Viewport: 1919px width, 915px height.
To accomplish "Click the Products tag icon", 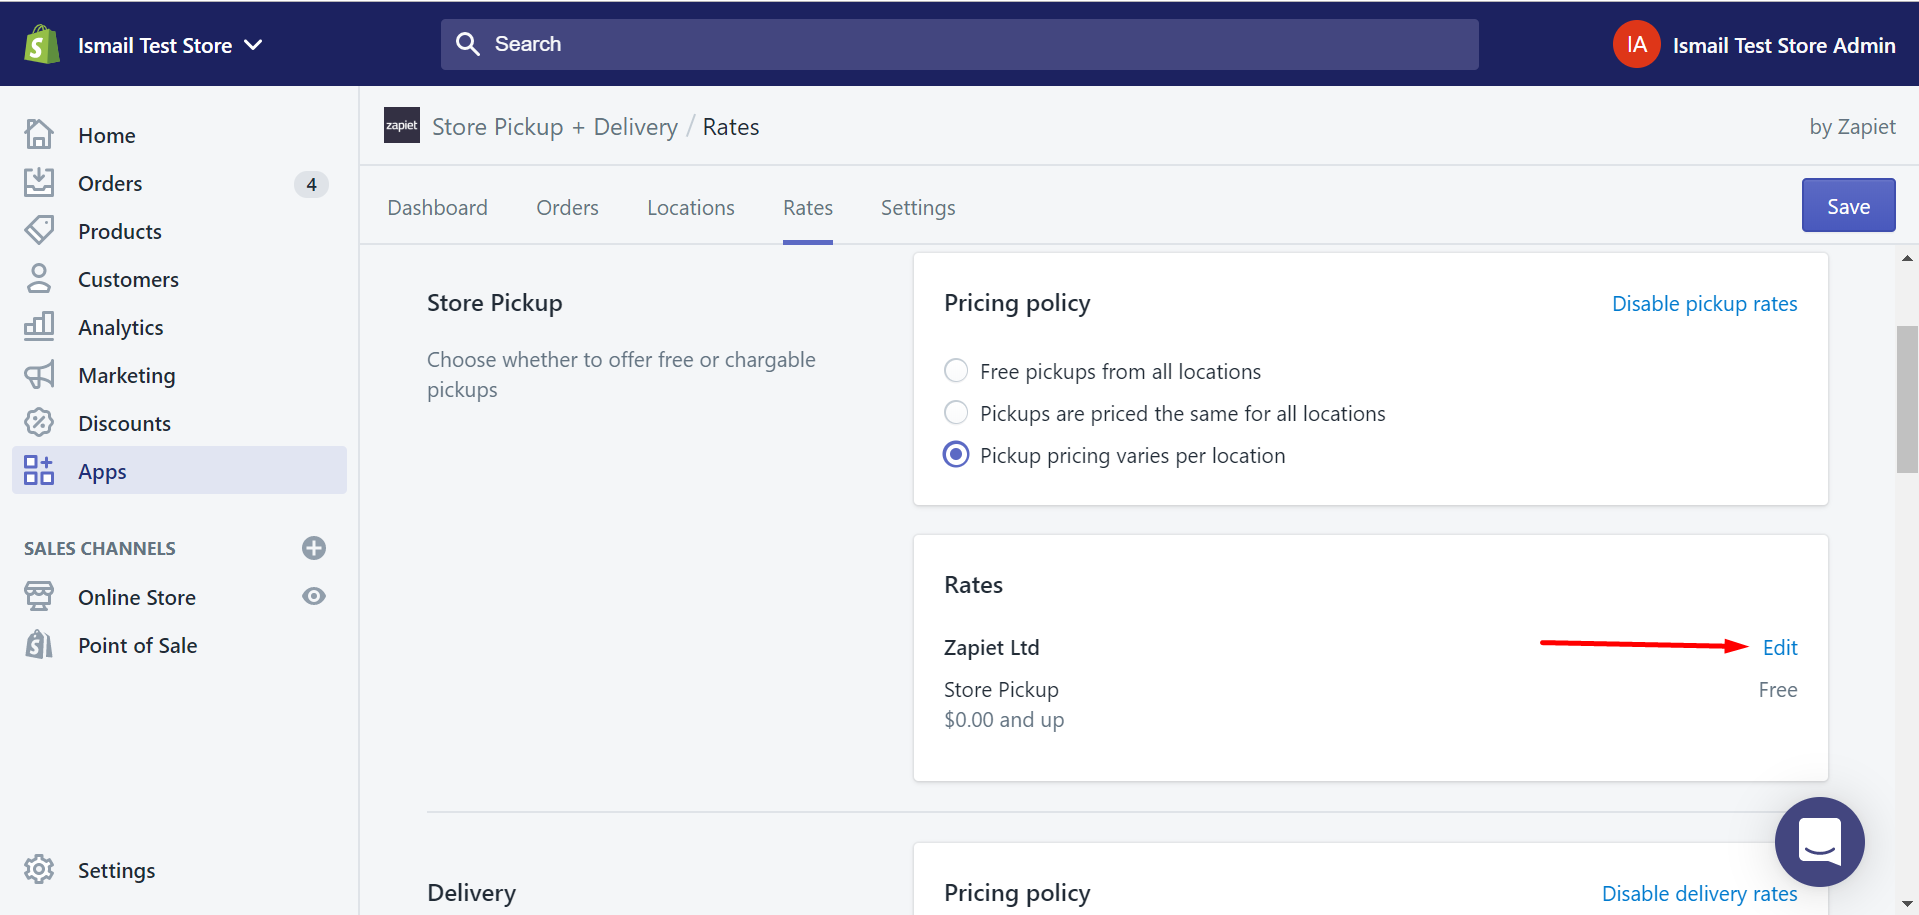I will [x=39, y=230].
